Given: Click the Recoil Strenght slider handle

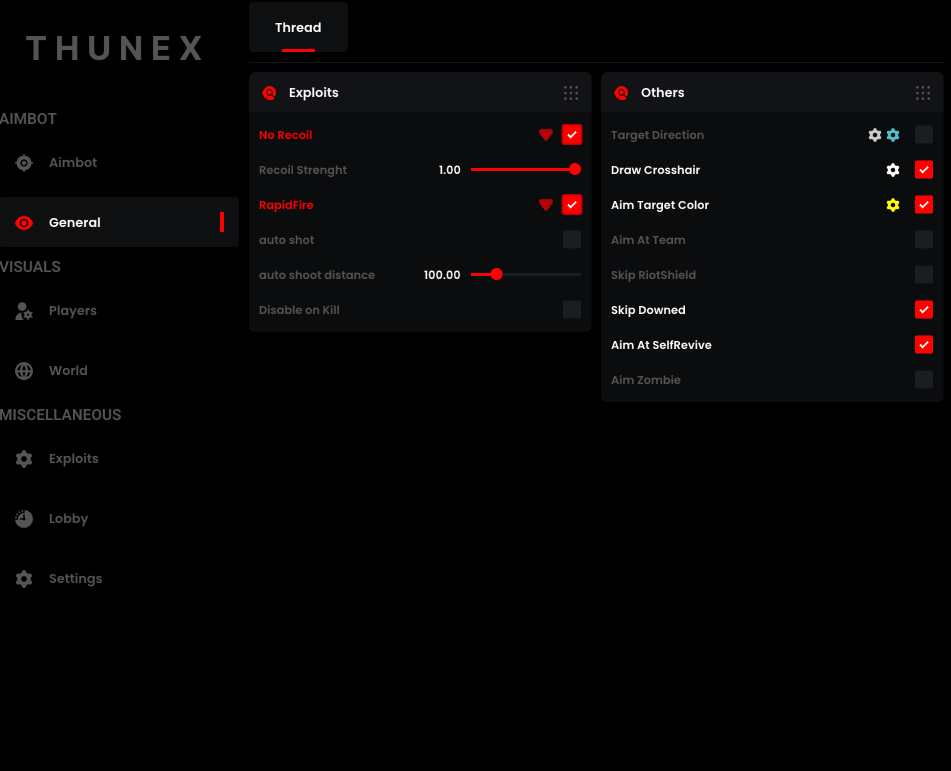Looking at the screenshot, I should 574,170.
